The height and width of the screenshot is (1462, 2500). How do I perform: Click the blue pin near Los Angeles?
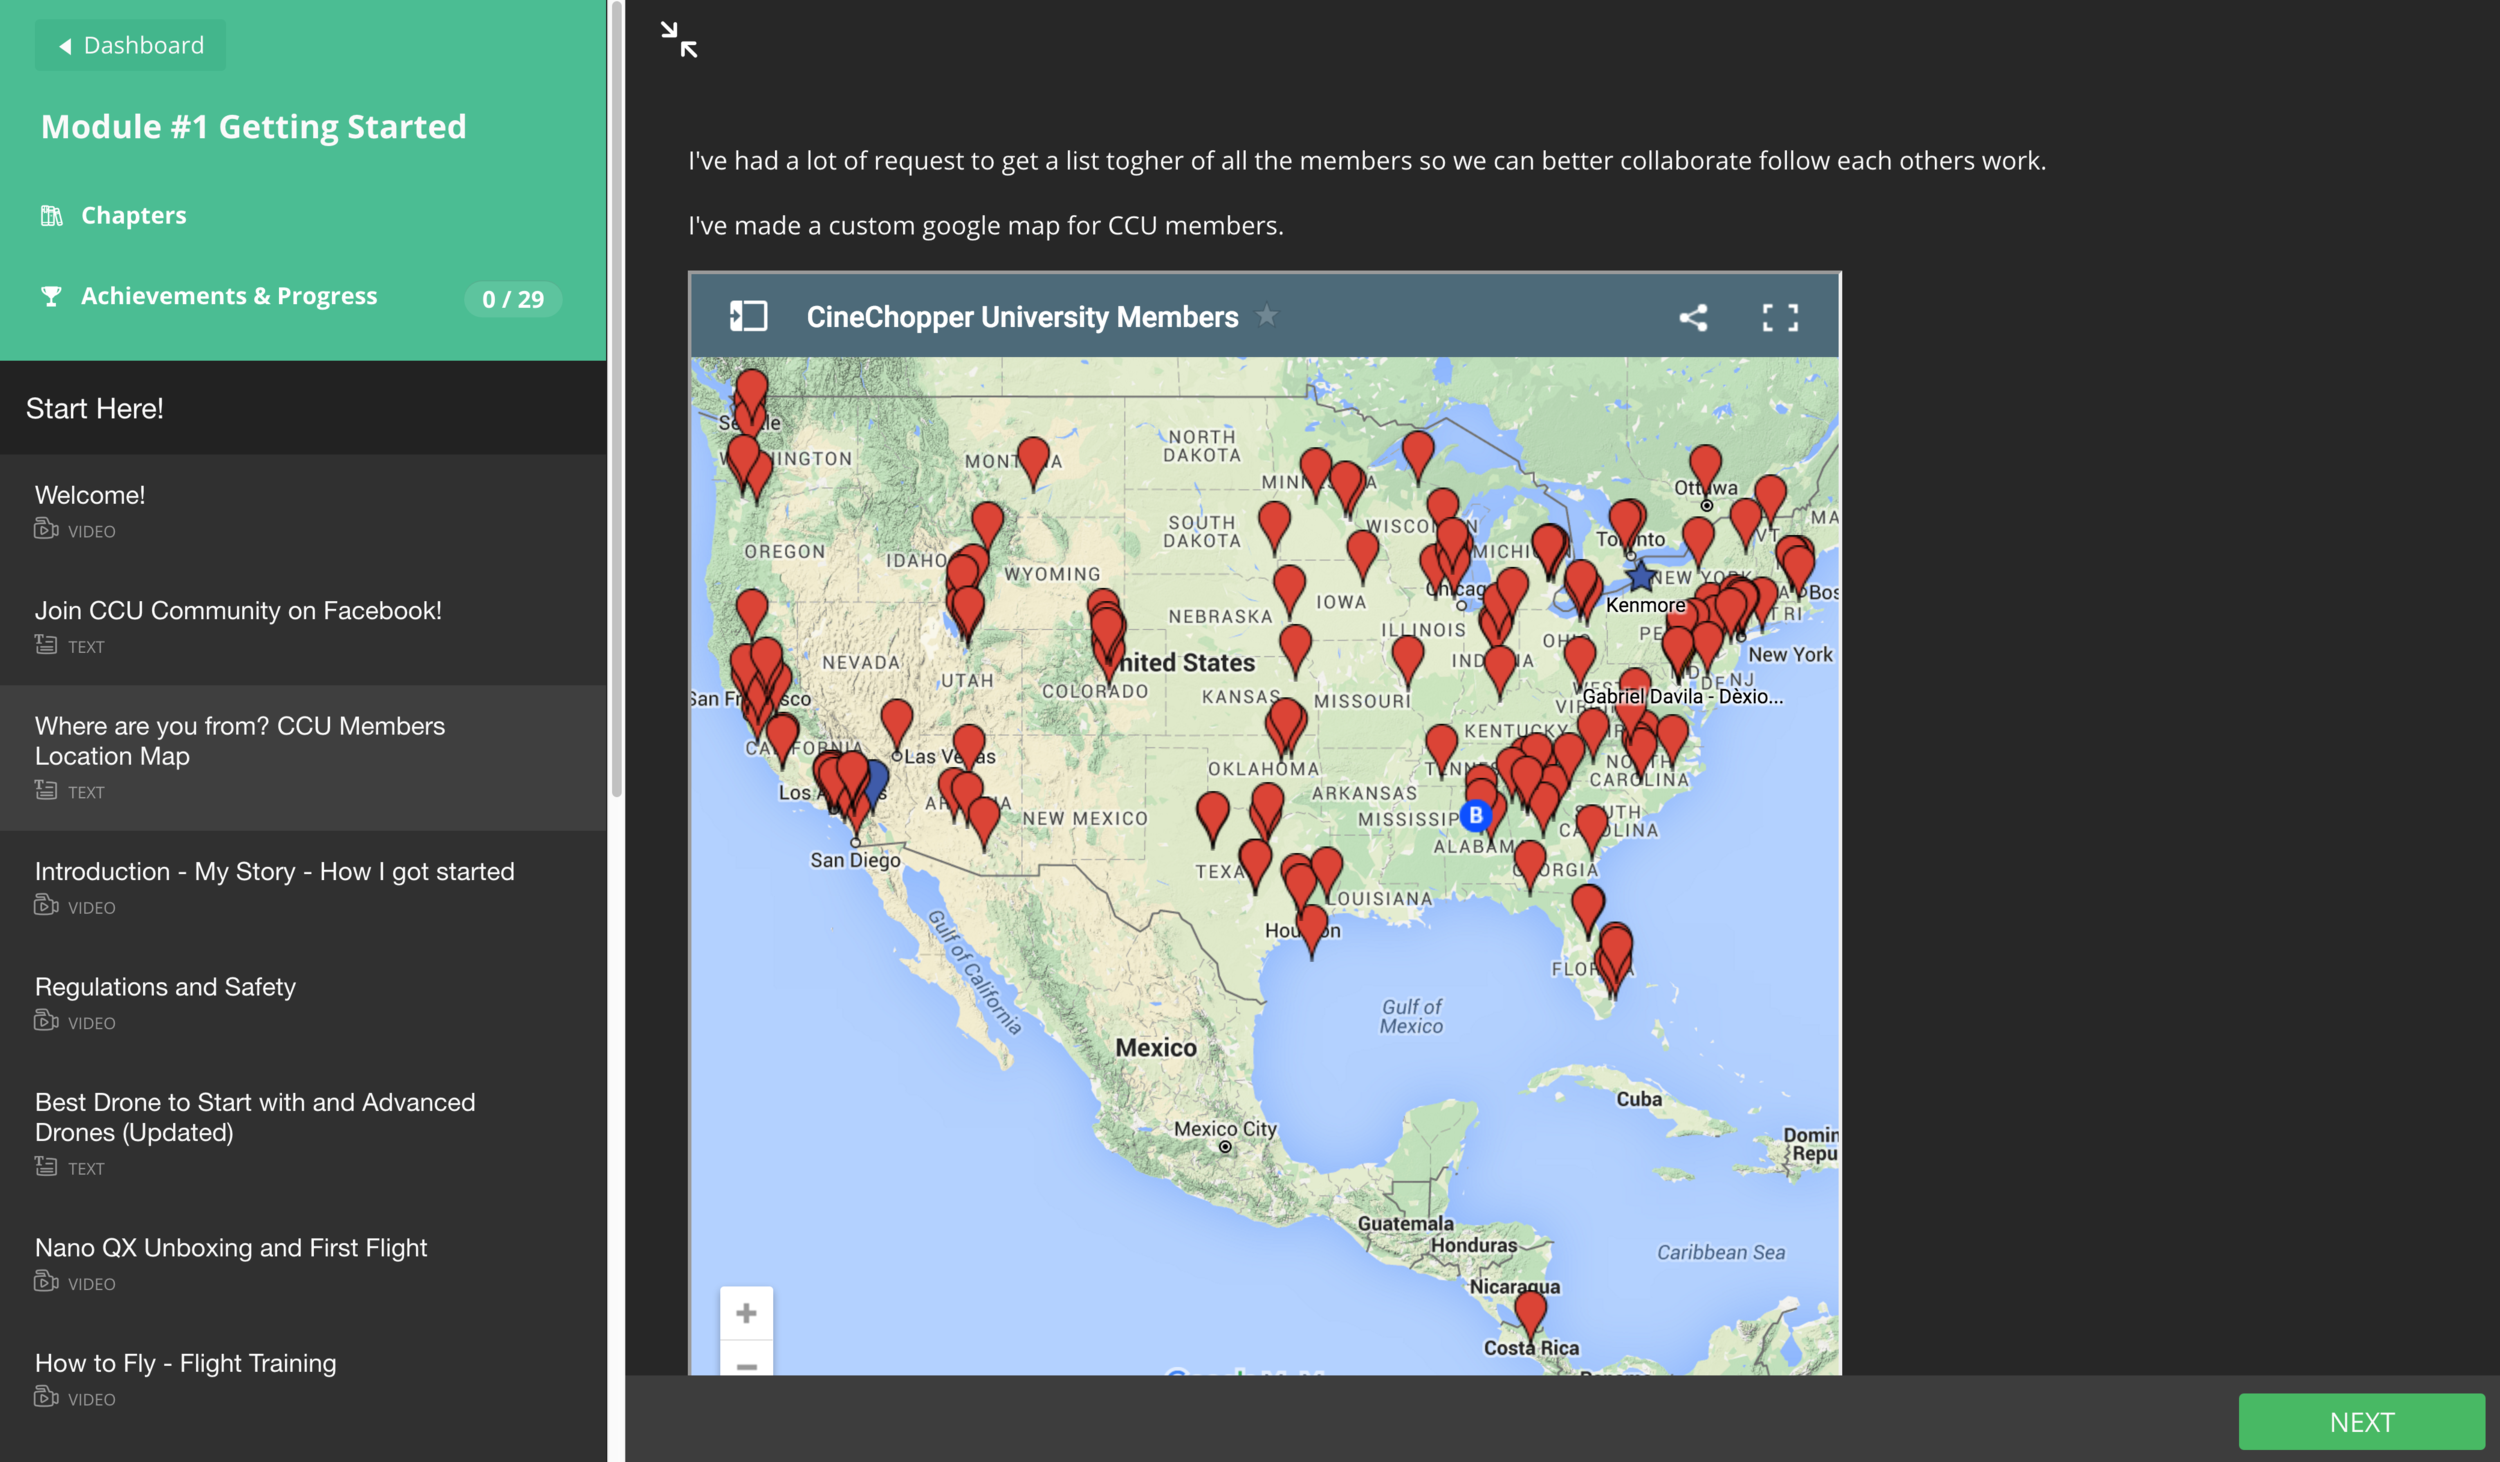click(877, 781)
